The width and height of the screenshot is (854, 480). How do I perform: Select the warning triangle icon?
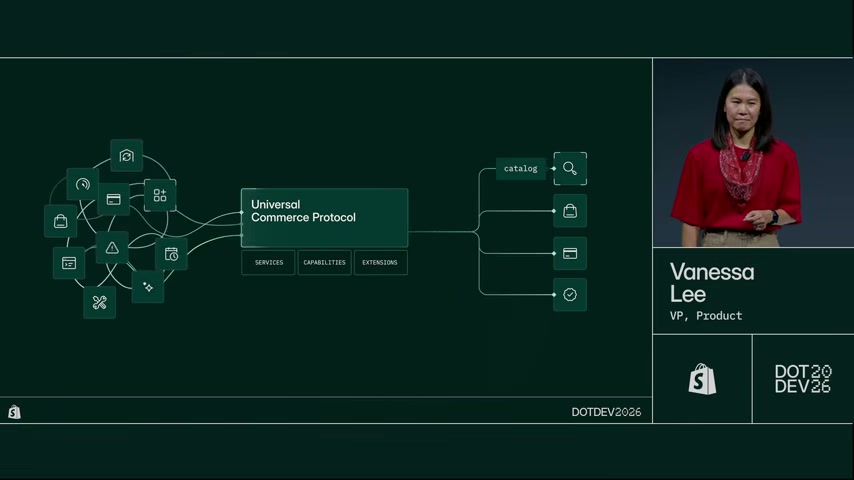112,248
